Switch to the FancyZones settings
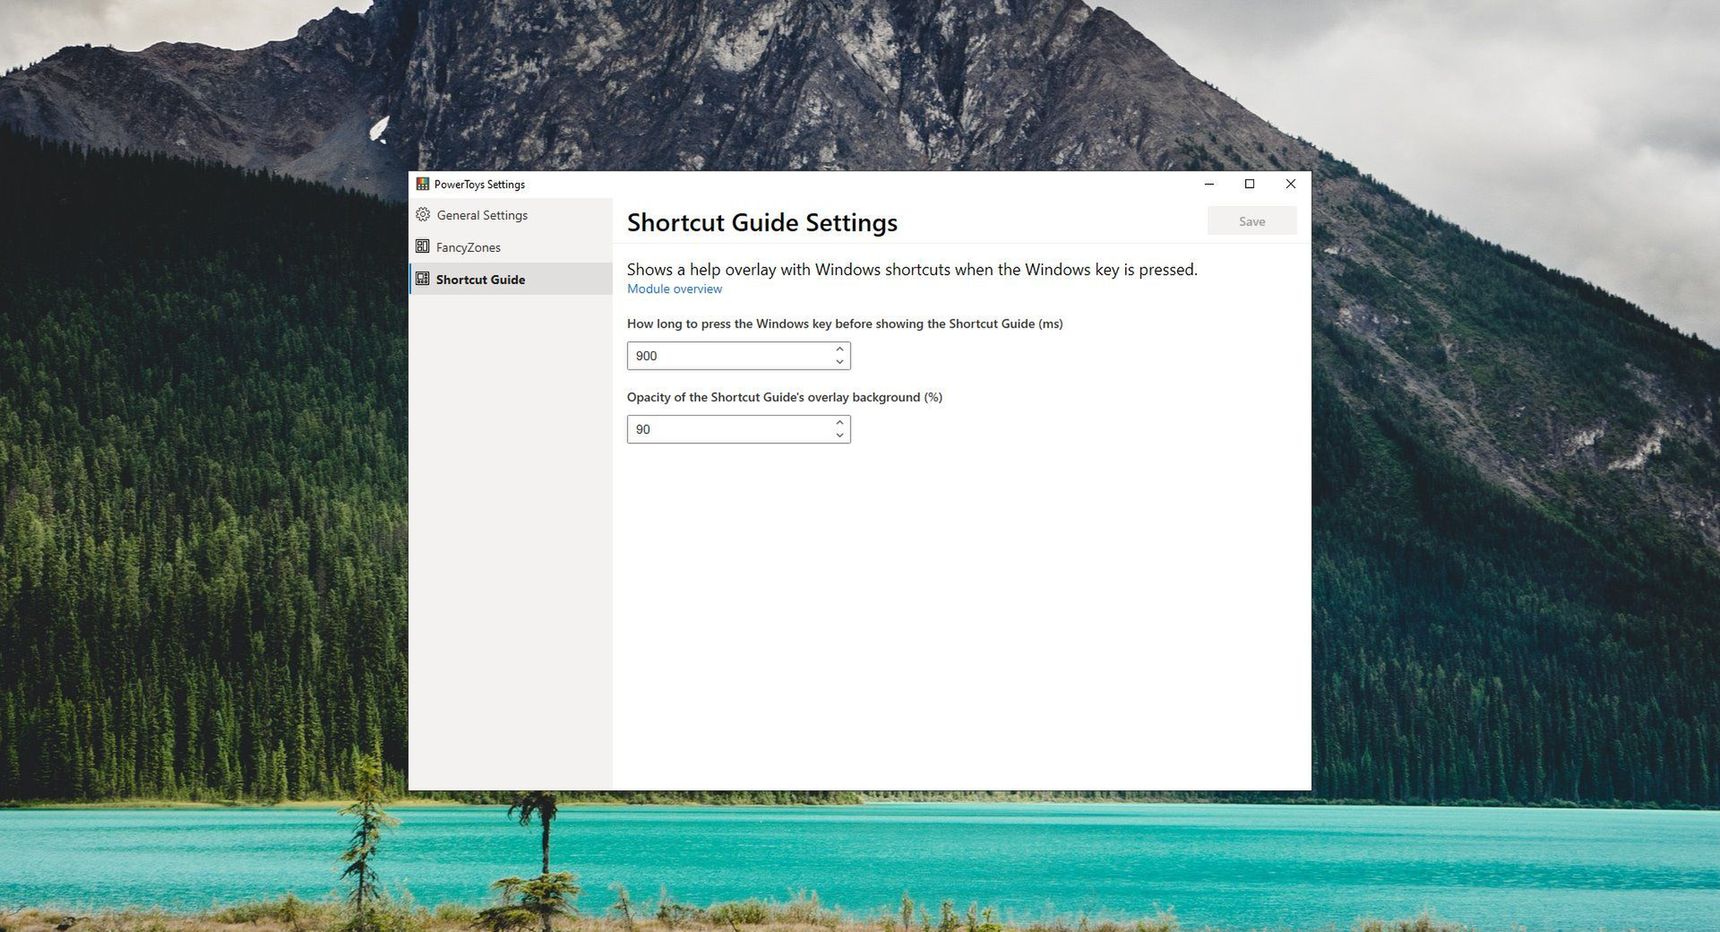Screen dimensions: 1720x932 [x=511, y=247]
